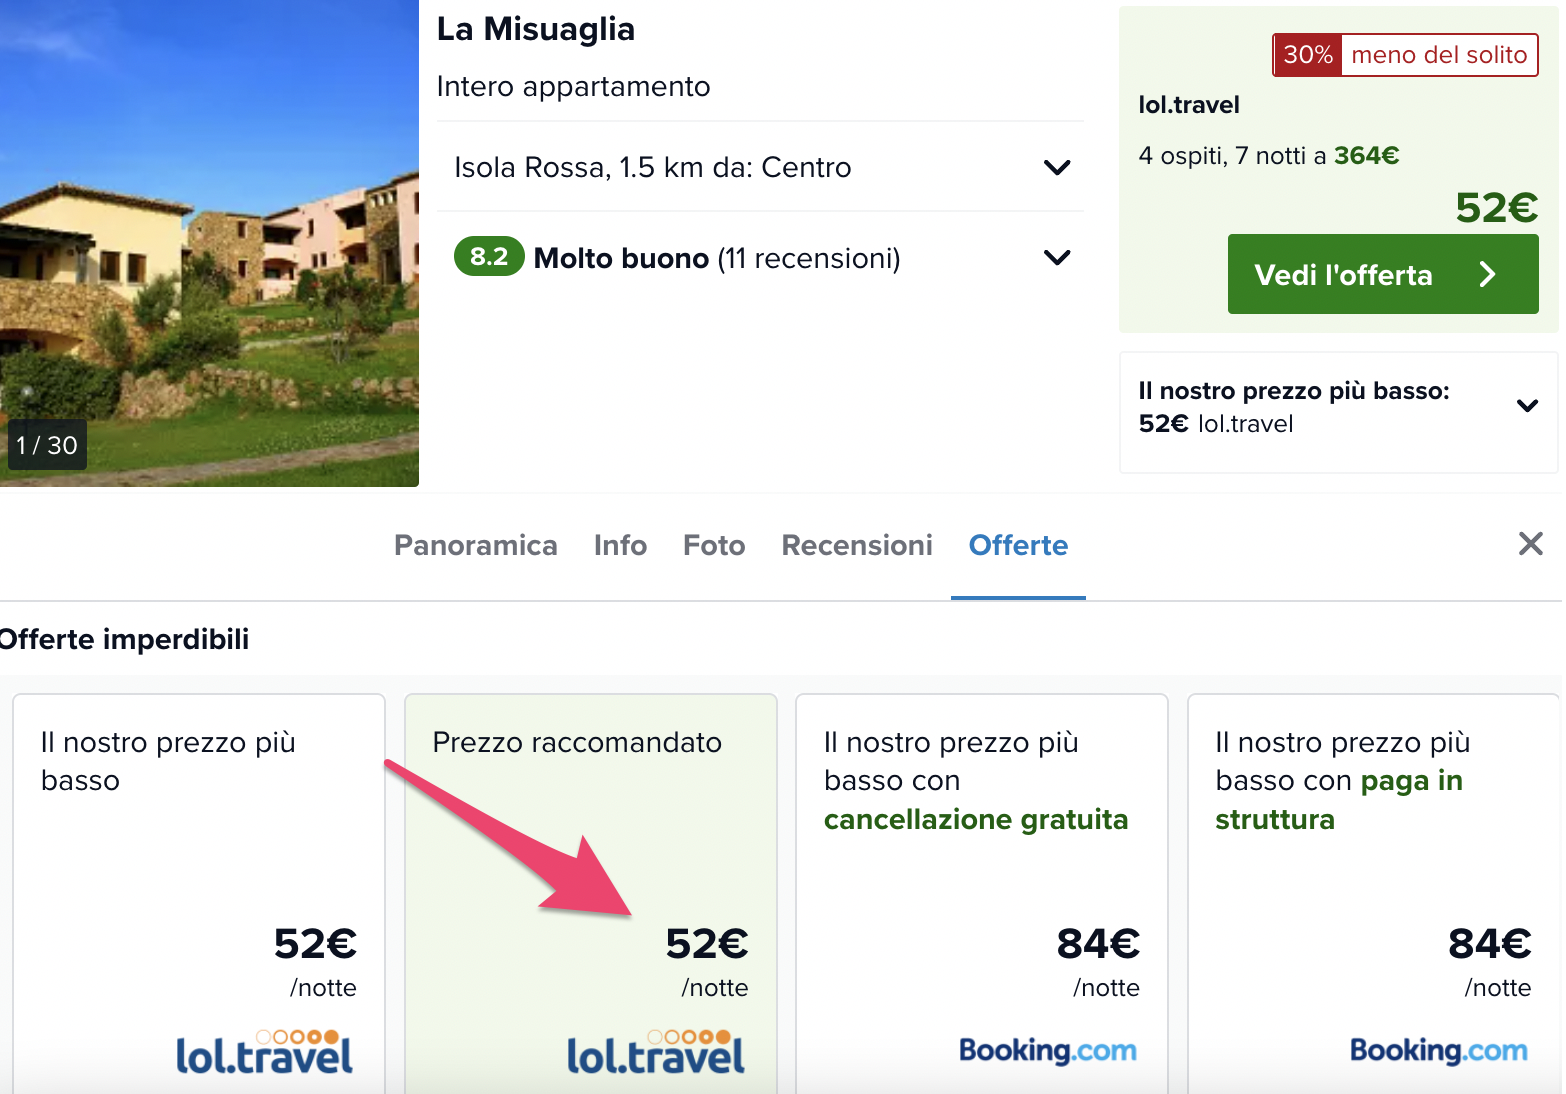Click the Vedi l'offerta button
This screenshot has width=1566, height=1094.
(1382, 274)
